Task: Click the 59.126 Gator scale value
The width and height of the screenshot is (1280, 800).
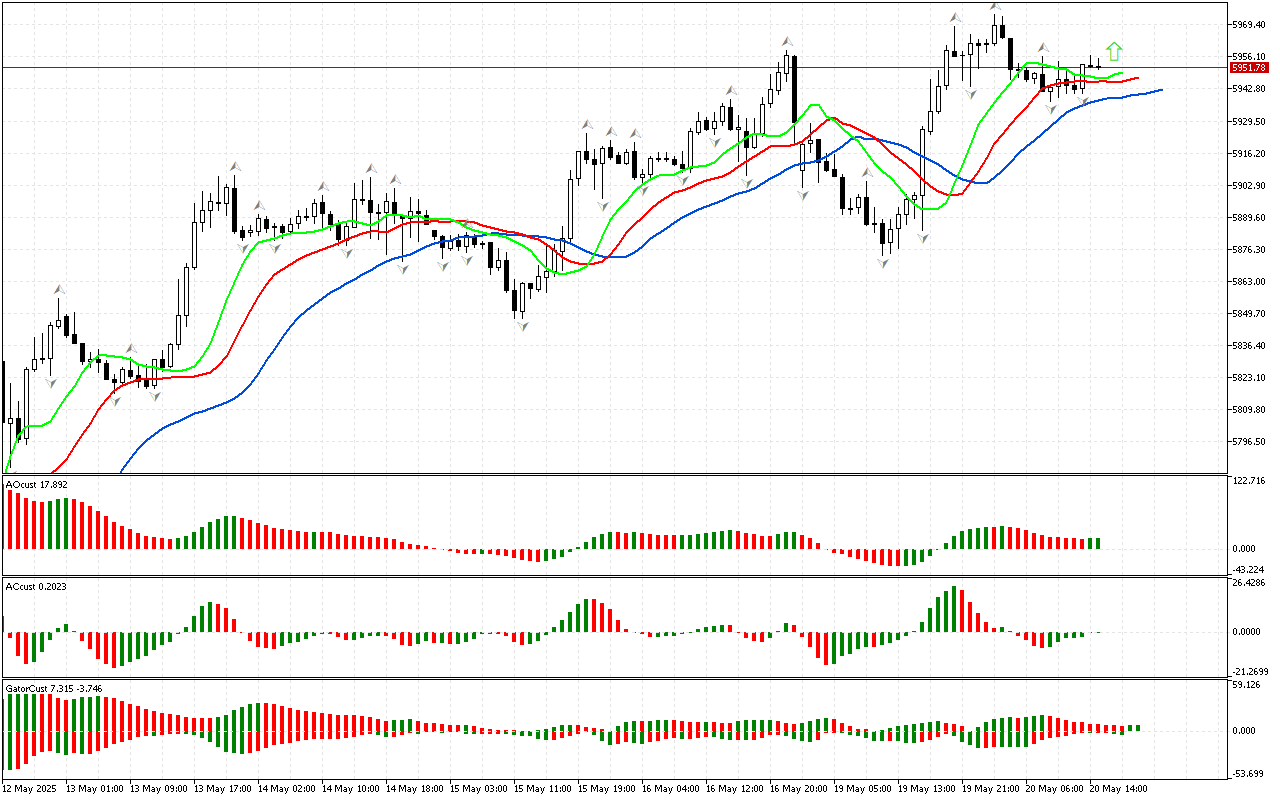Action: 1249,686
